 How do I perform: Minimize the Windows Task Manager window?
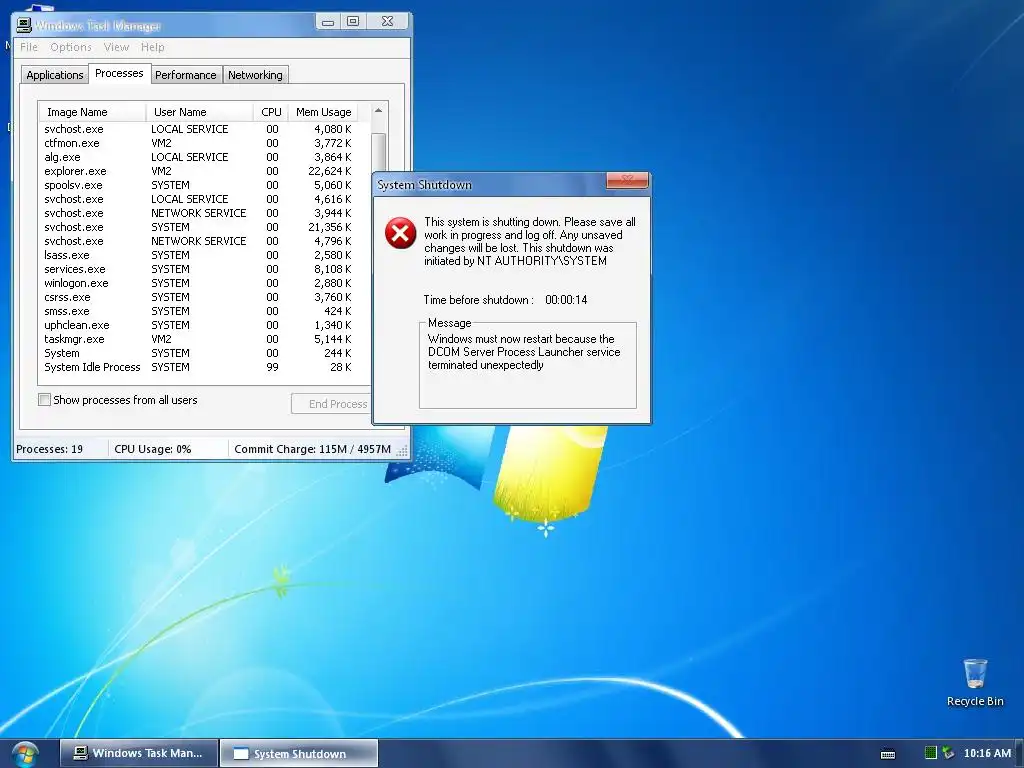pyautogui.click(x=328, y=22)
